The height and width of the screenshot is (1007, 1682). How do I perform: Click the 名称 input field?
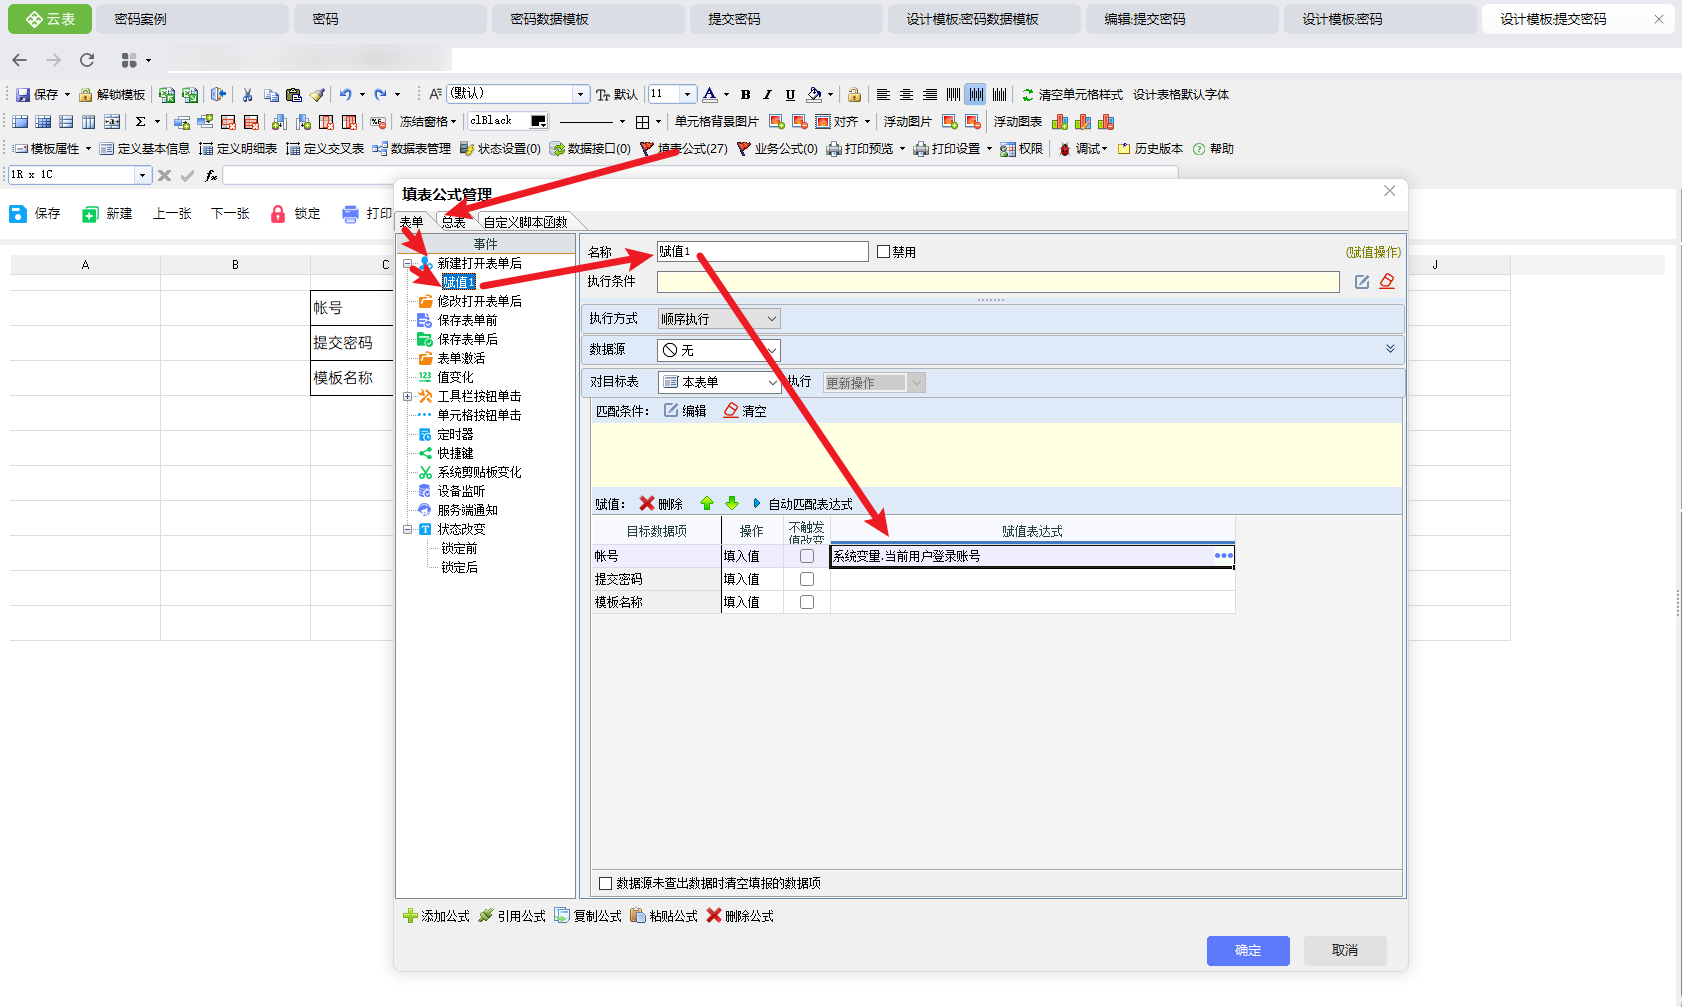pos(763,252)
